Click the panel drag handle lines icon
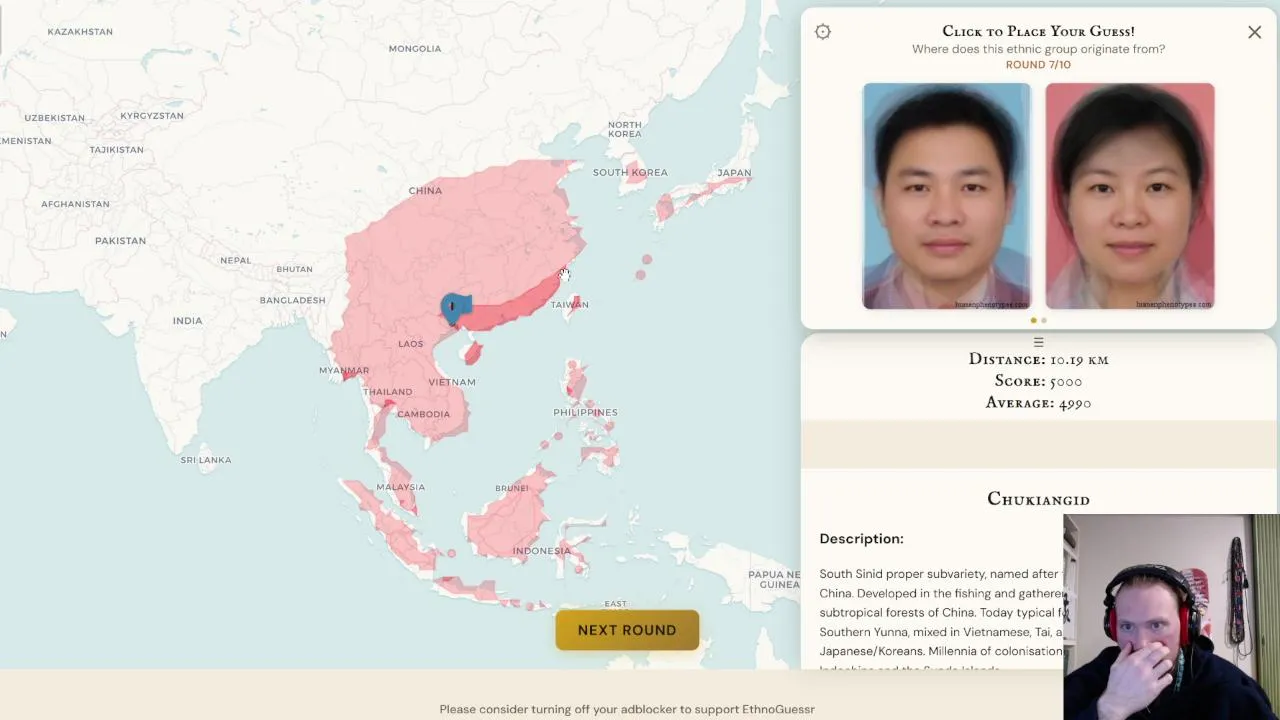Viewport: 1280px width, 720px height. click(1038, 342)
